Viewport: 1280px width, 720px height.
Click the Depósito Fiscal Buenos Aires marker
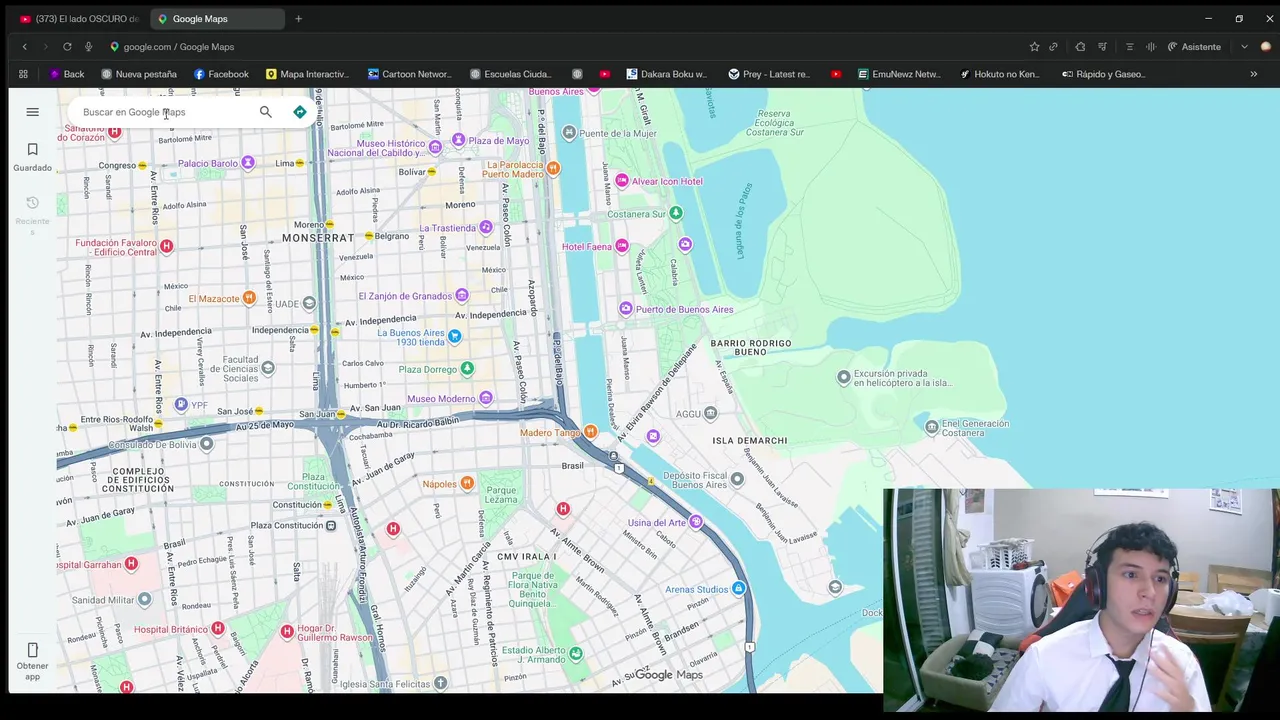(737, 480)
